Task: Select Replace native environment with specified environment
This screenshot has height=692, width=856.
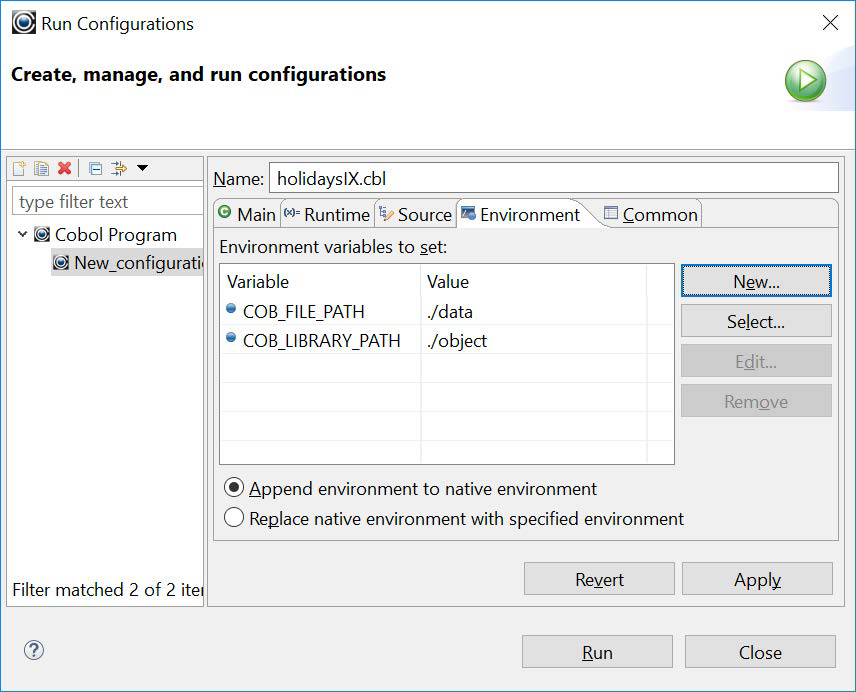Action: [234, 518]
